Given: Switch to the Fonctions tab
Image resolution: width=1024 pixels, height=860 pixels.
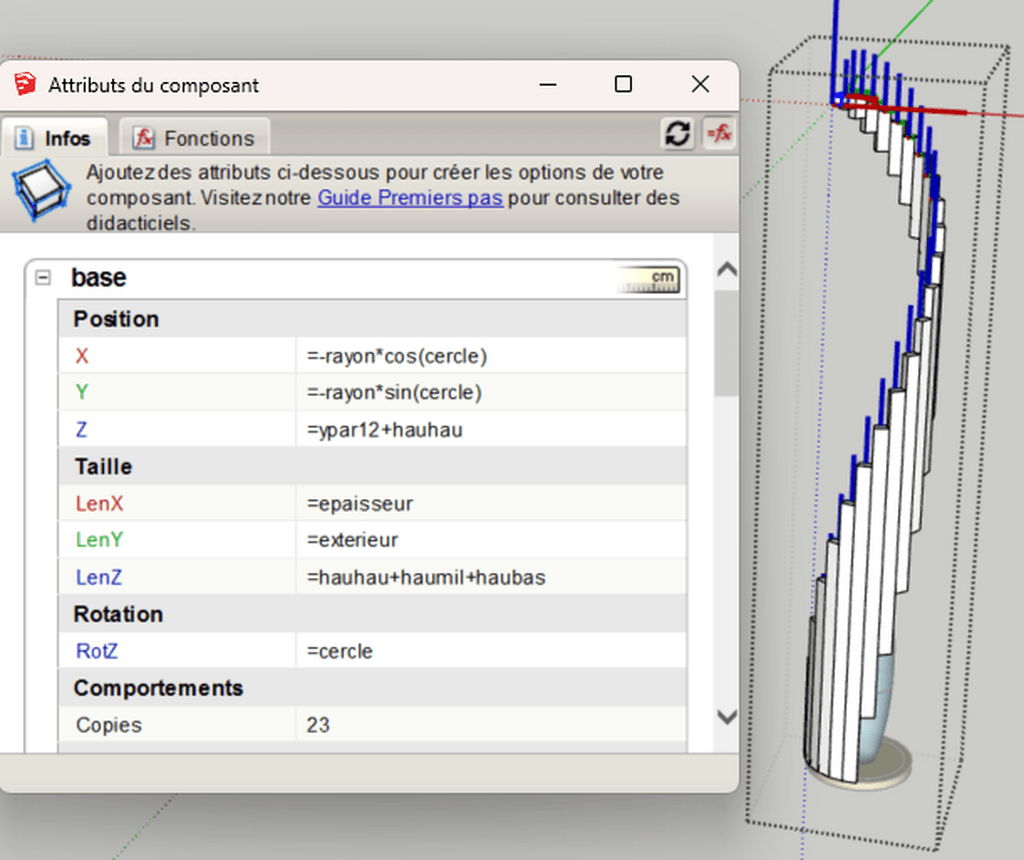Looking at the screenshot, I should (x=194, y=138).
